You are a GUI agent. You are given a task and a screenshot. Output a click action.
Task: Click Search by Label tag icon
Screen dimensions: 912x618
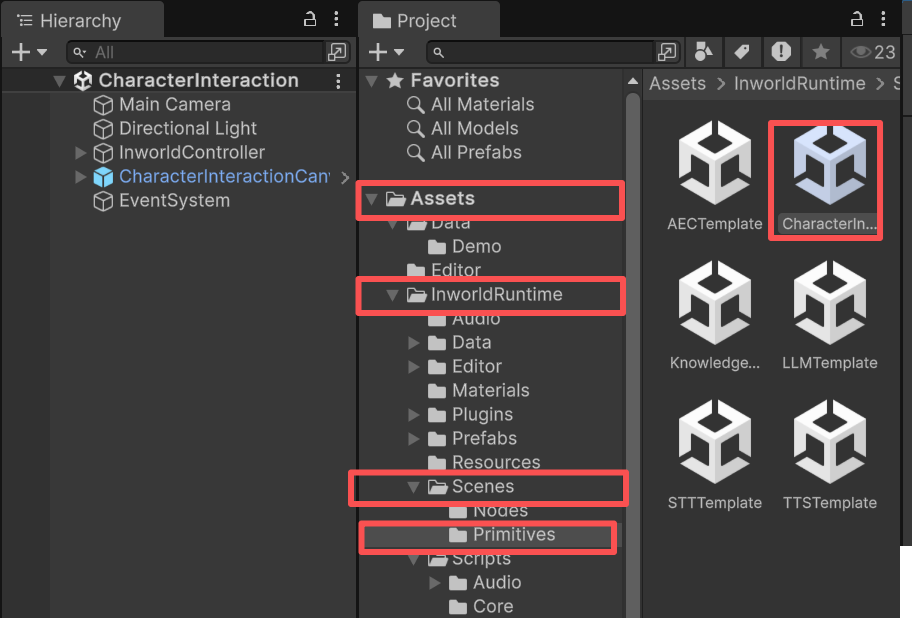click(x=742, y=52)
